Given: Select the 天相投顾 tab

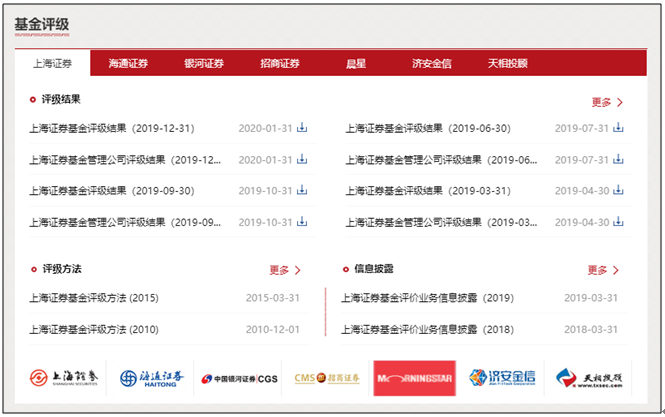Looking at the screenshot, I should pos(507,64).
